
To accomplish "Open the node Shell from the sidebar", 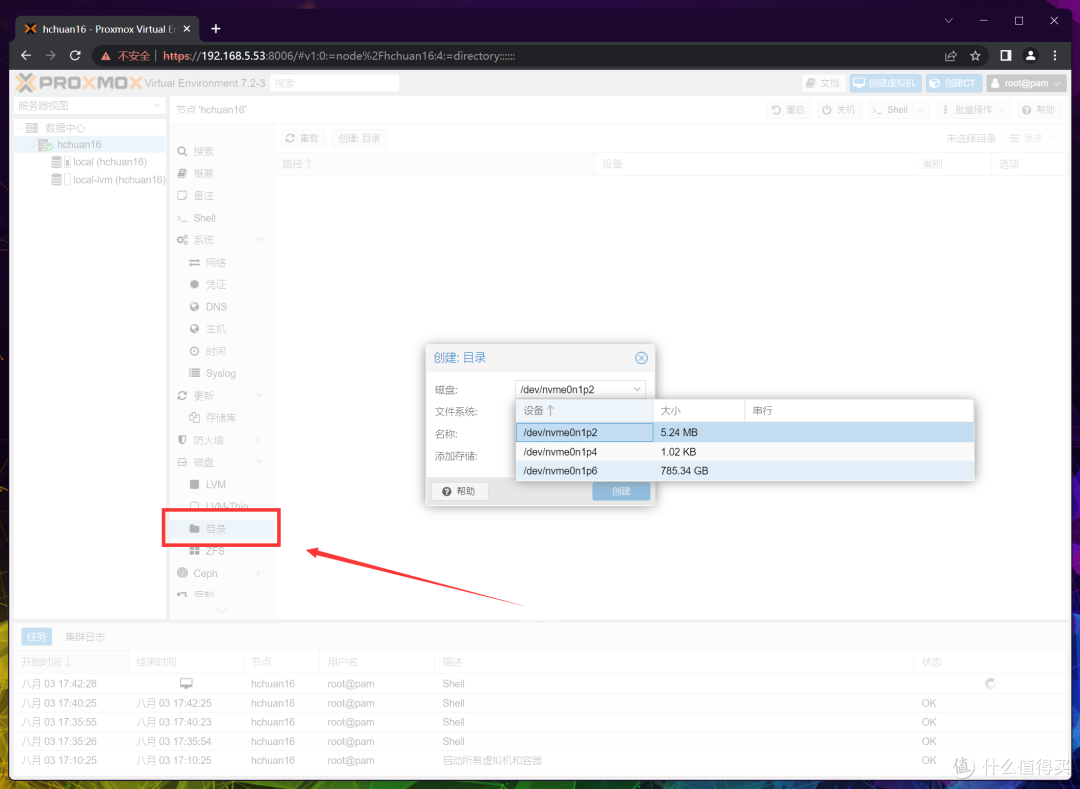I will (x=204, y=218).
